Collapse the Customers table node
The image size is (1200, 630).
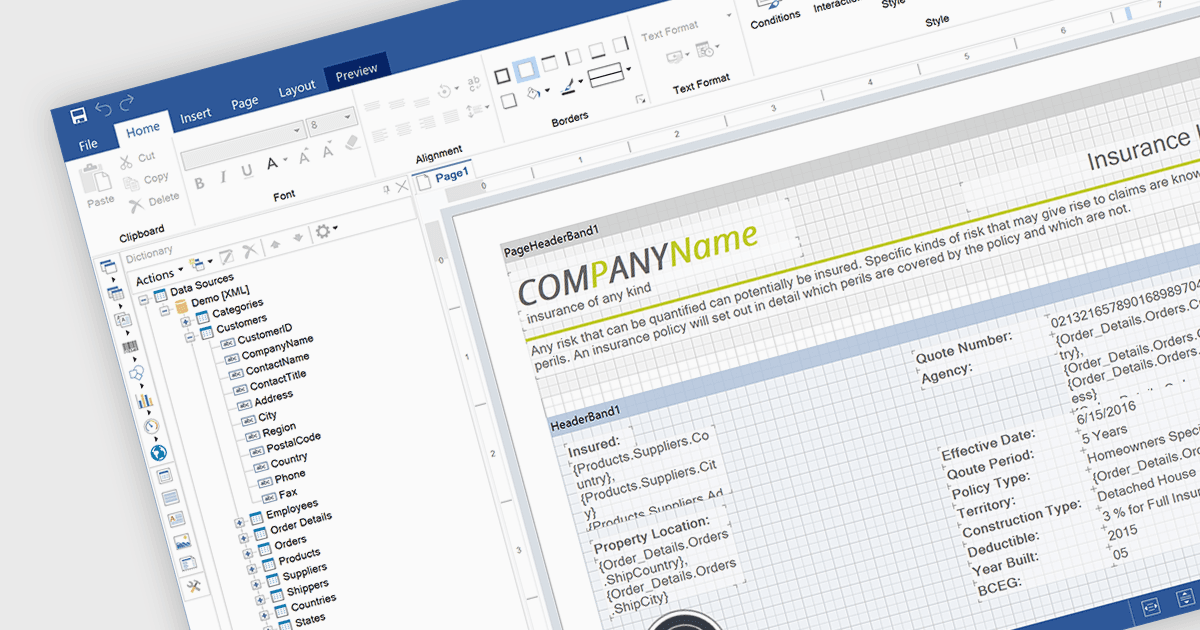click(x=190, y=337)
